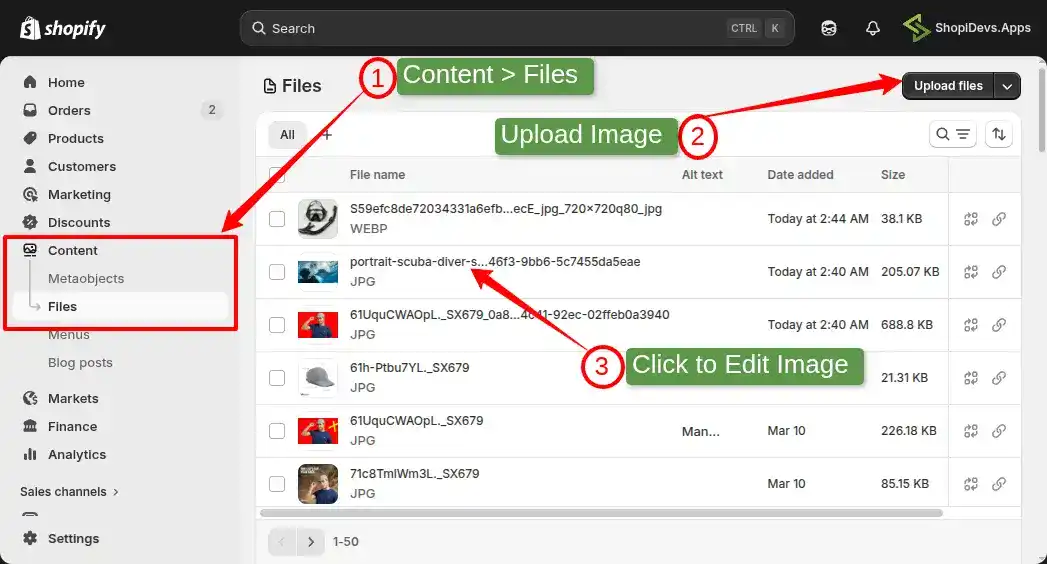The width and height of the screenshot is (1047, 564).
Task: Click the 1-50 pagination label
Action: tap(346, 542)
